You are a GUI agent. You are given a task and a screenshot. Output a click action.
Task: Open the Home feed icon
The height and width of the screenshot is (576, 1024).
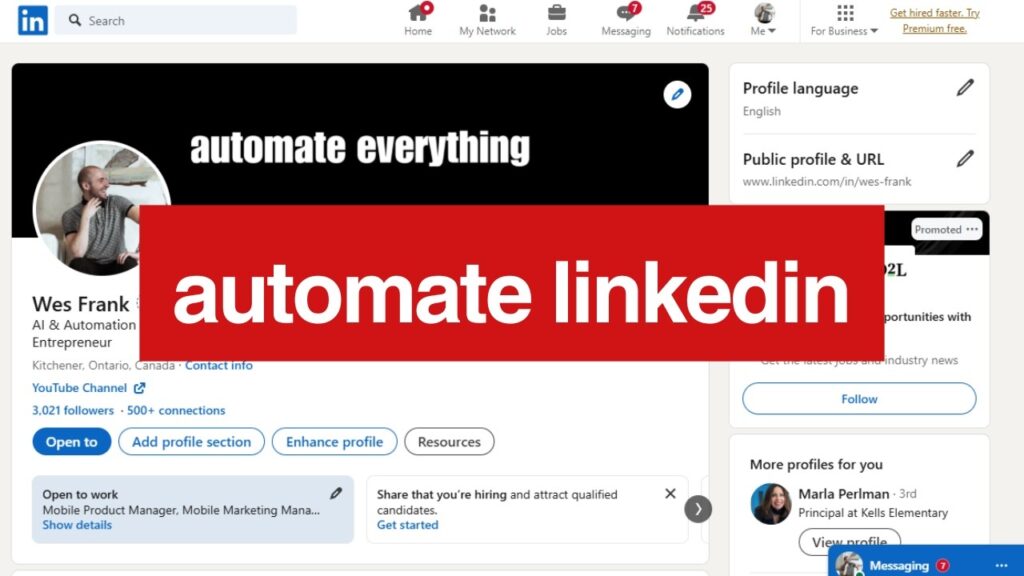tap(418, 14)
